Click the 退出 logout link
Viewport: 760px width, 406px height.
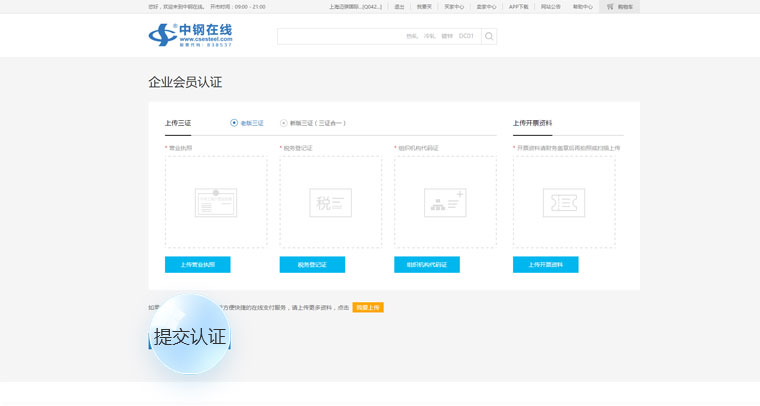click(x=400, y=6)
